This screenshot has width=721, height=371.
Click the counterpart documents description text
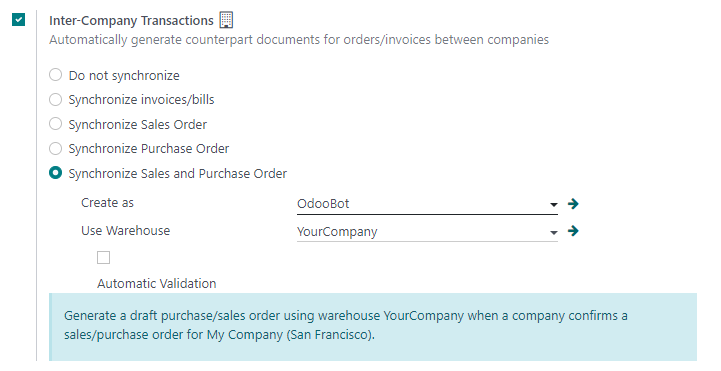coord(299,40)
